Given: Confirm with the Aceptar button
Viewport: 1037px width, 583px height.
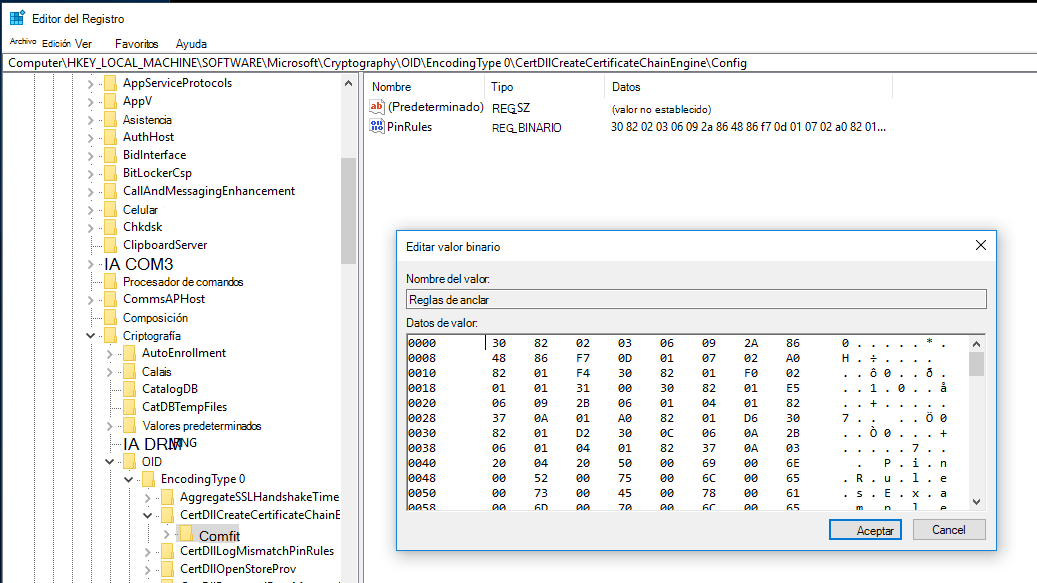Looking at the screenshot, I should 865,529.
